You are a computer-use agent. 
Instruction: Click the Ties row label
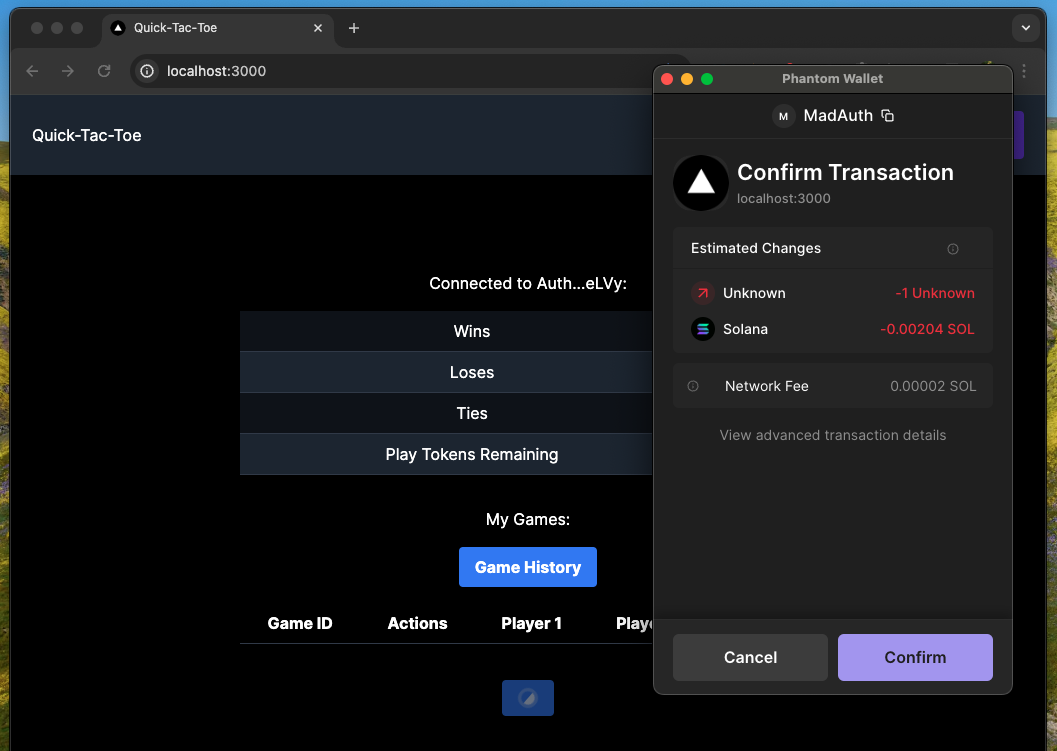(x=472, y=413)
